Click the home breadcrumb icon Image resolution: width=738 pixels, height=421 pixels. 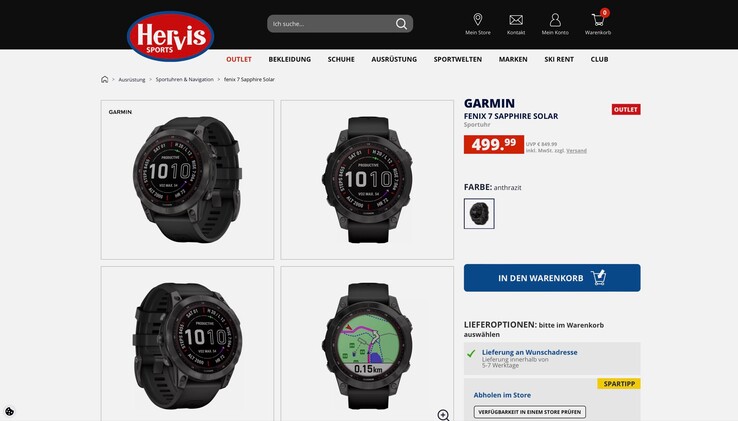[104, 79]
